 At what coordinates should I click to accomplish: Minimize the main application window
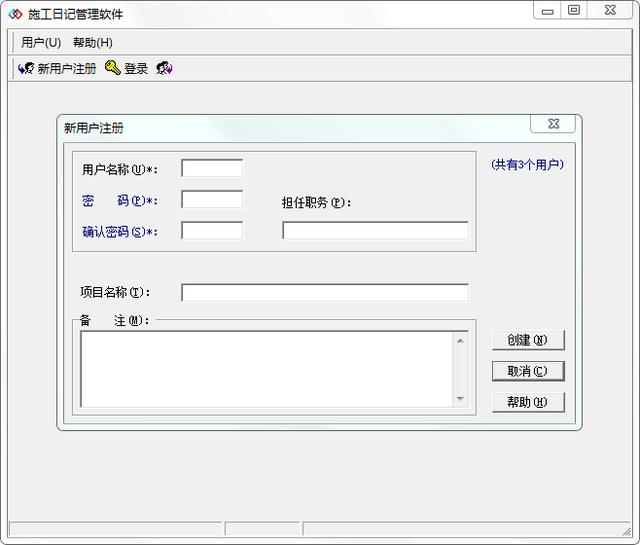[547, 11]
